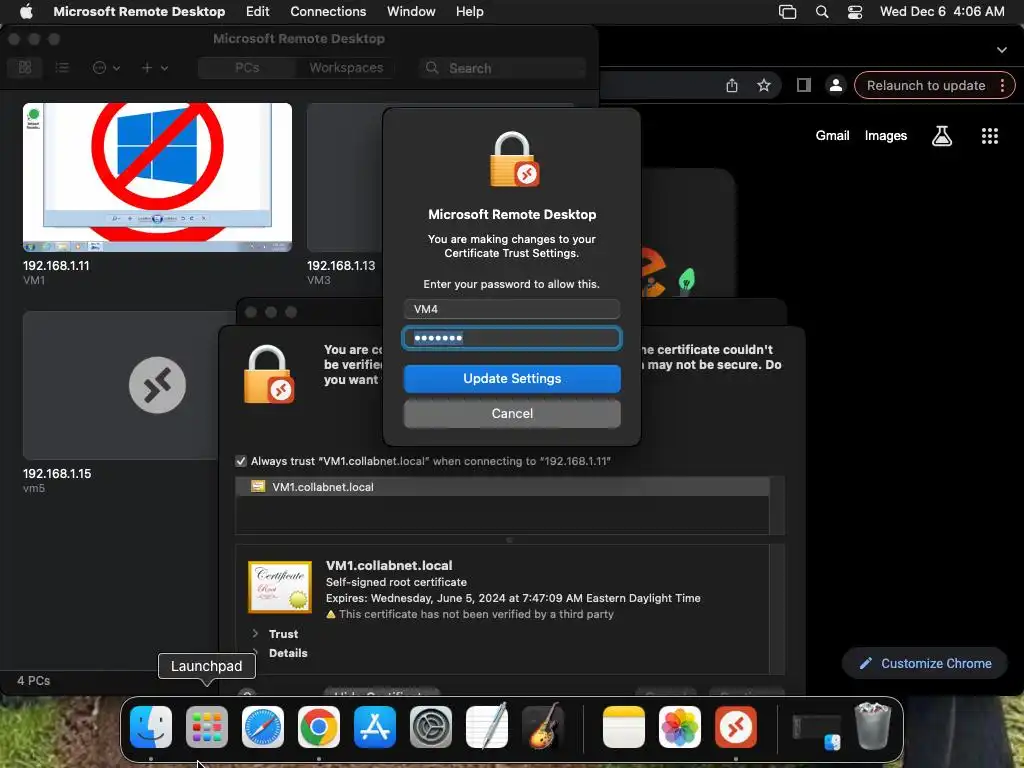Open the Window menu
Image resolution: width=1024 pixels, height=768 pixels.
pos(411,11)
